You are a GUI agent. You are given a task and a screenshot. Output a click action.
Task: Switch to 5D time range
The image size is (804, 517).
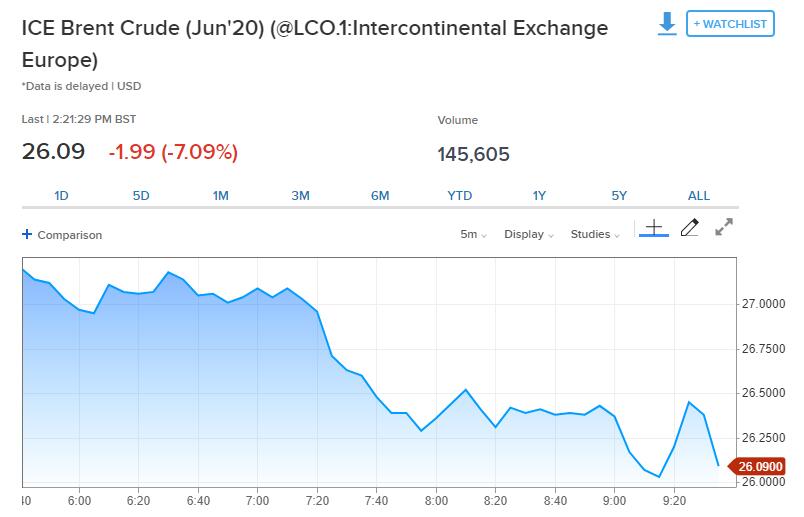pos(141,195)
